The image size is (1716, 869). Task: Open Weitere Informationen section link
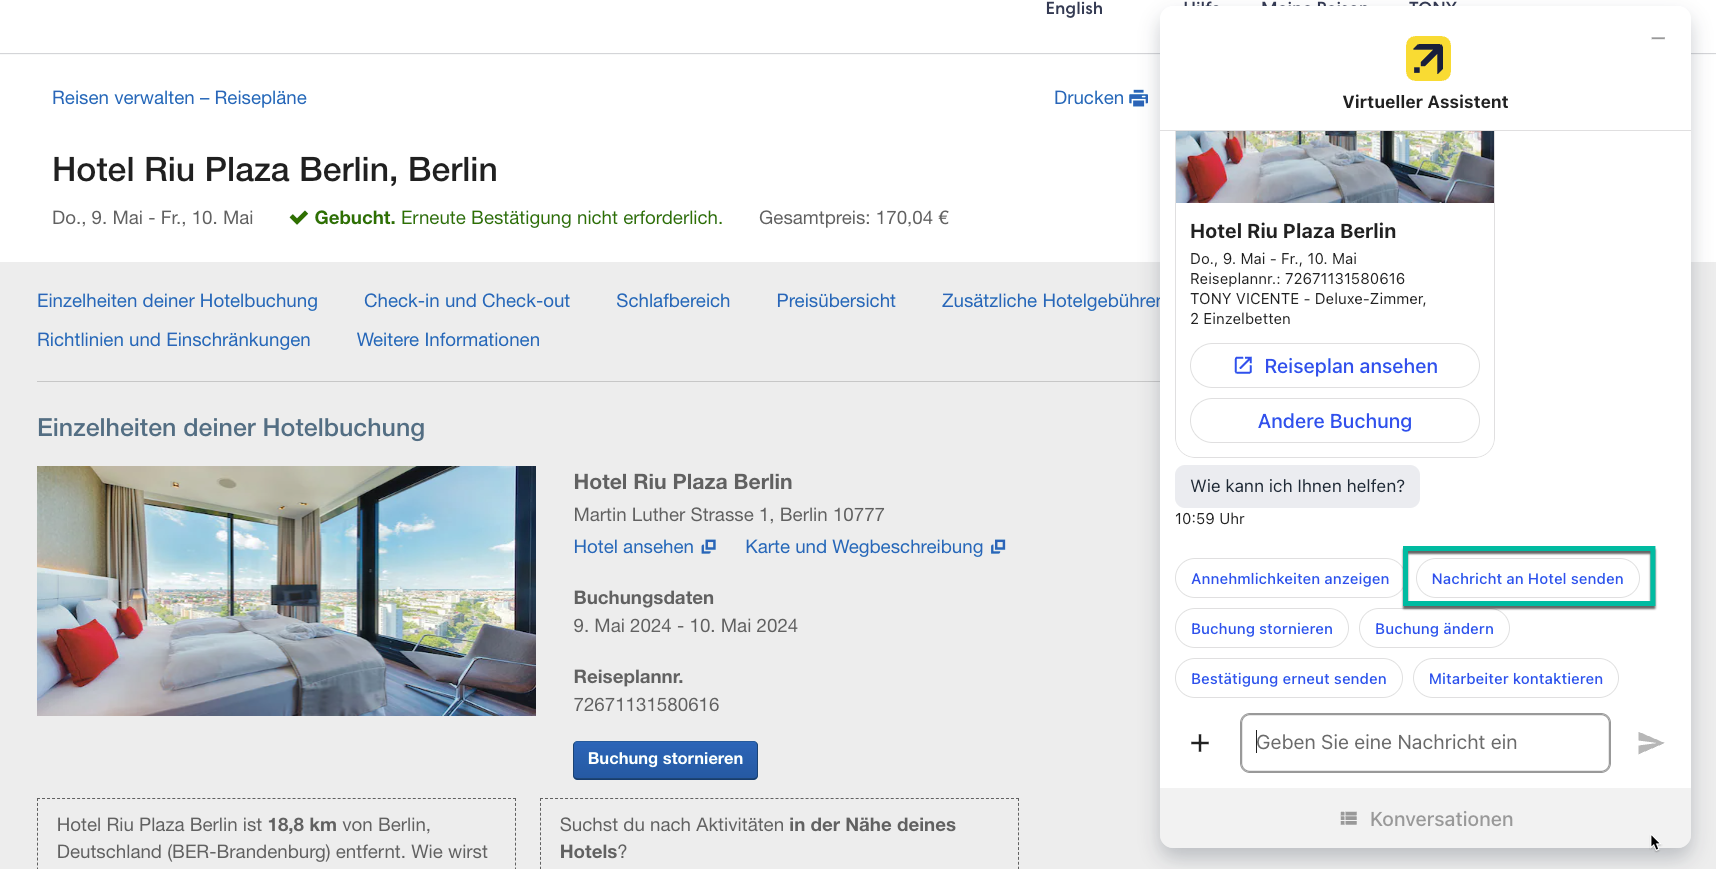tap(448, 340)
